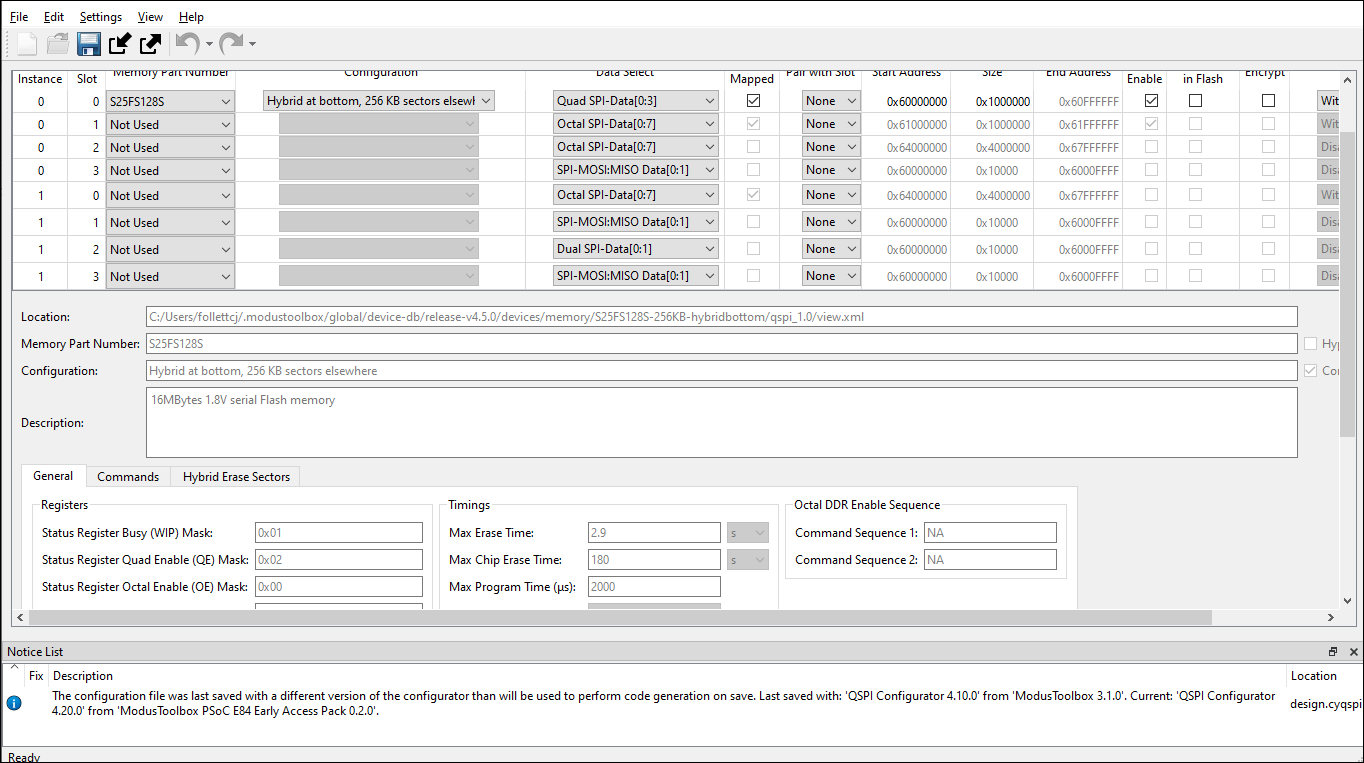The height and width of the screenshot is (763, 1364).
Task: Uncheck Enable for S25FS128S row
Action: (x=1152, y=100)
